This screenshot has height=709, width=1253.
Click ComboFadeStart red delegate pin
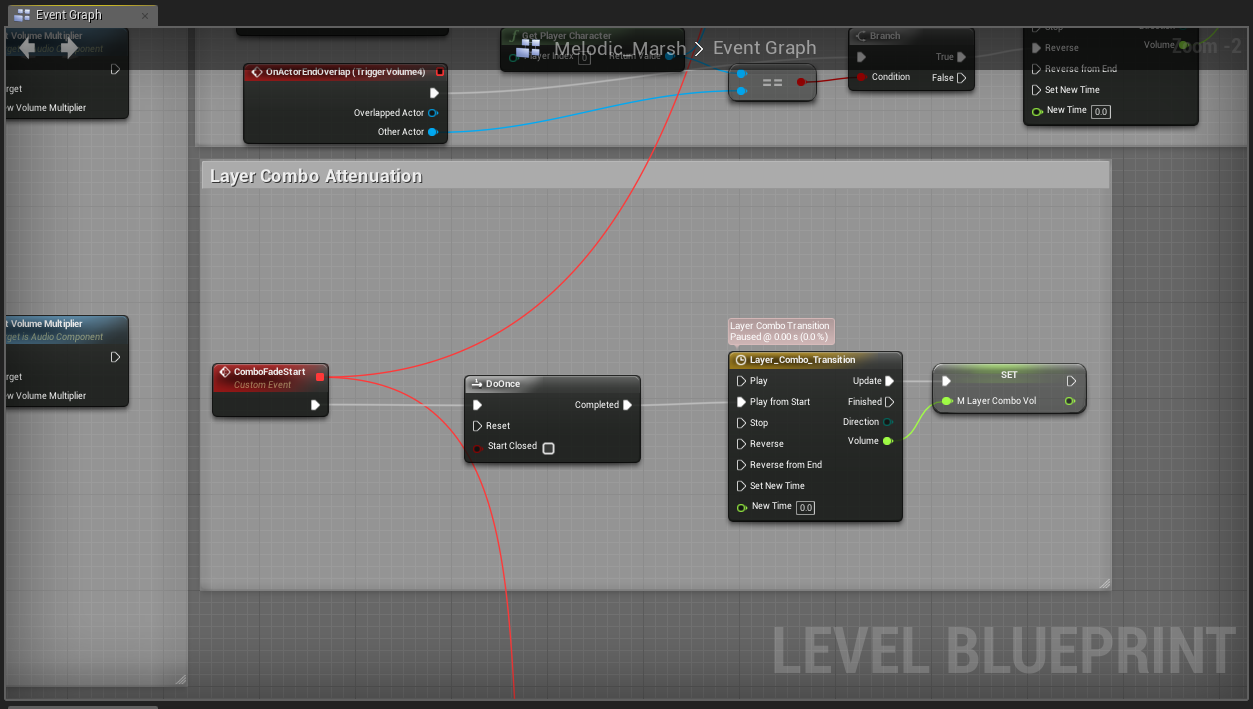point(320,377)
